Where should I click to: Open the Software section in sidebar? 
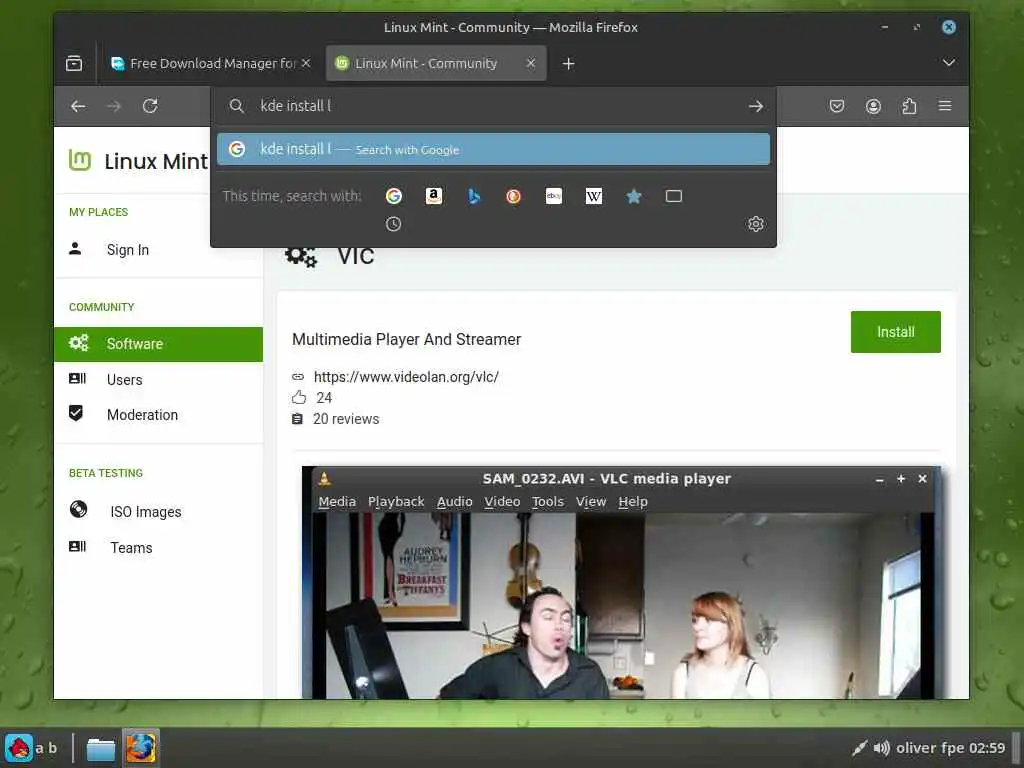coord(158,344)
